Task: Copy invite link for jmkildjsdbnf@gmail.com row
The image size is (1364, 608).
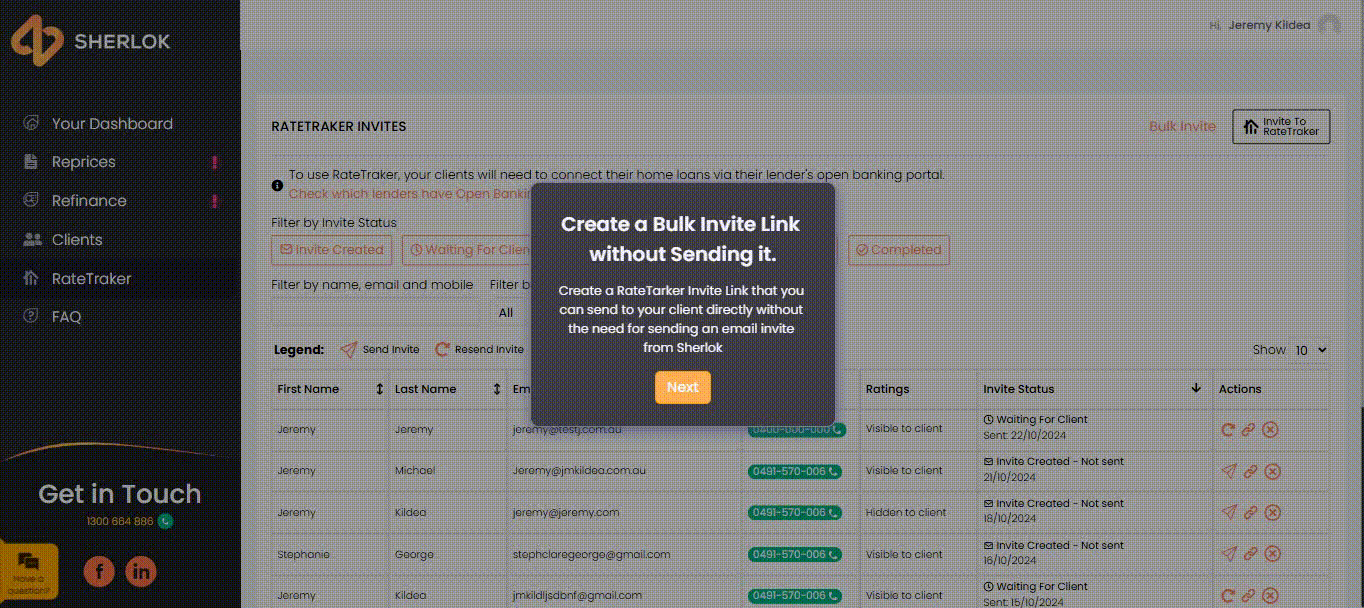Action: pyautogui.click(x=1249, y=596)
